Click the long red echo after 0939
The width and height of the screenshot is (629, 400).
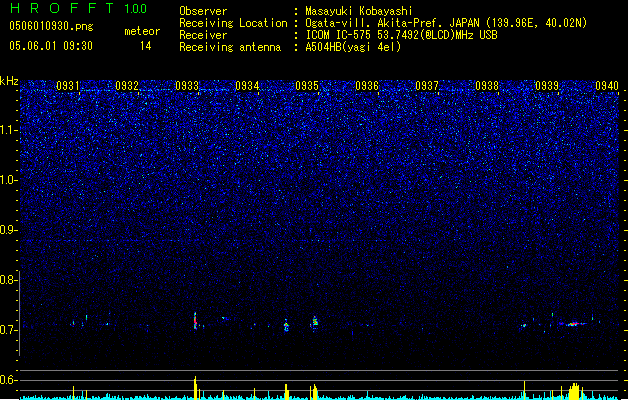[574, 324]
